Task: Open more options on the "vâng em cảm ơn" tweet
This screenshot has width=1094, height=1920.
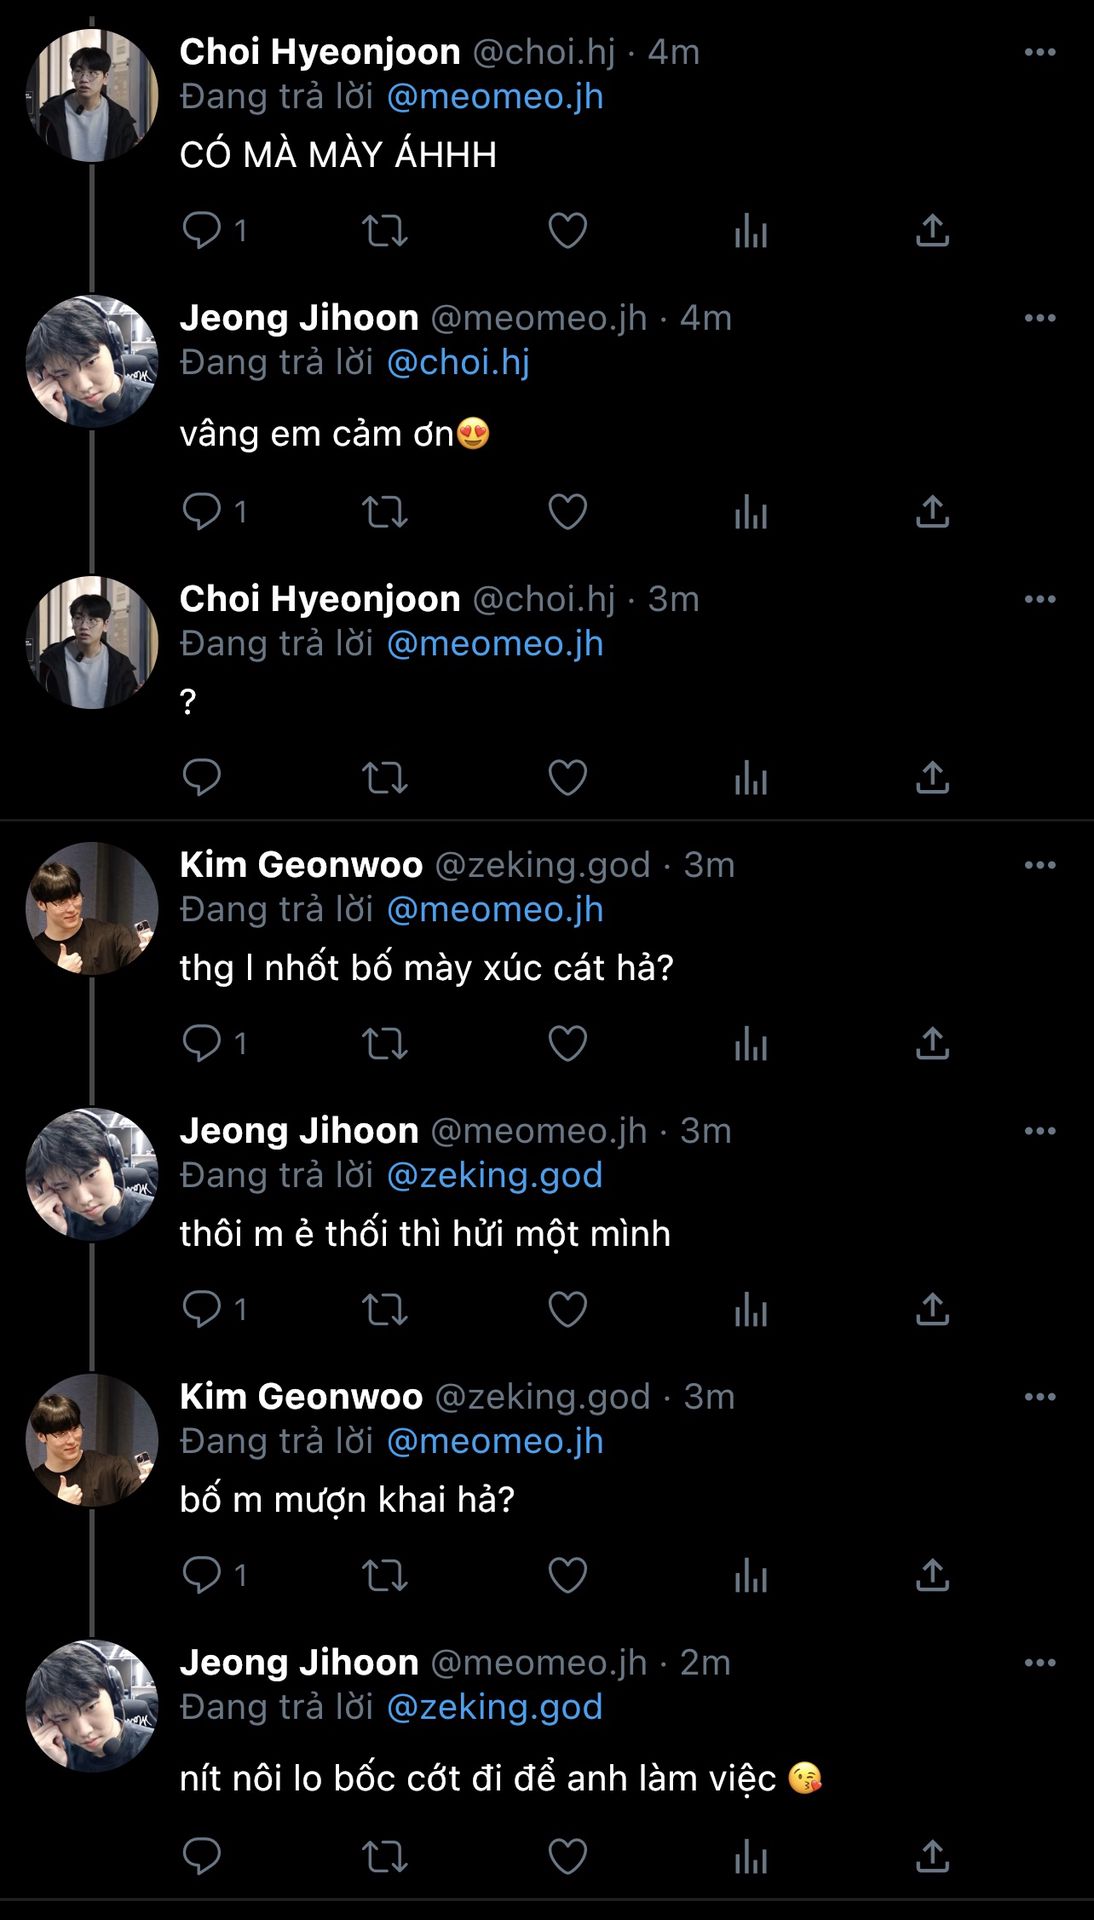Action: (x=1040, y=318)
